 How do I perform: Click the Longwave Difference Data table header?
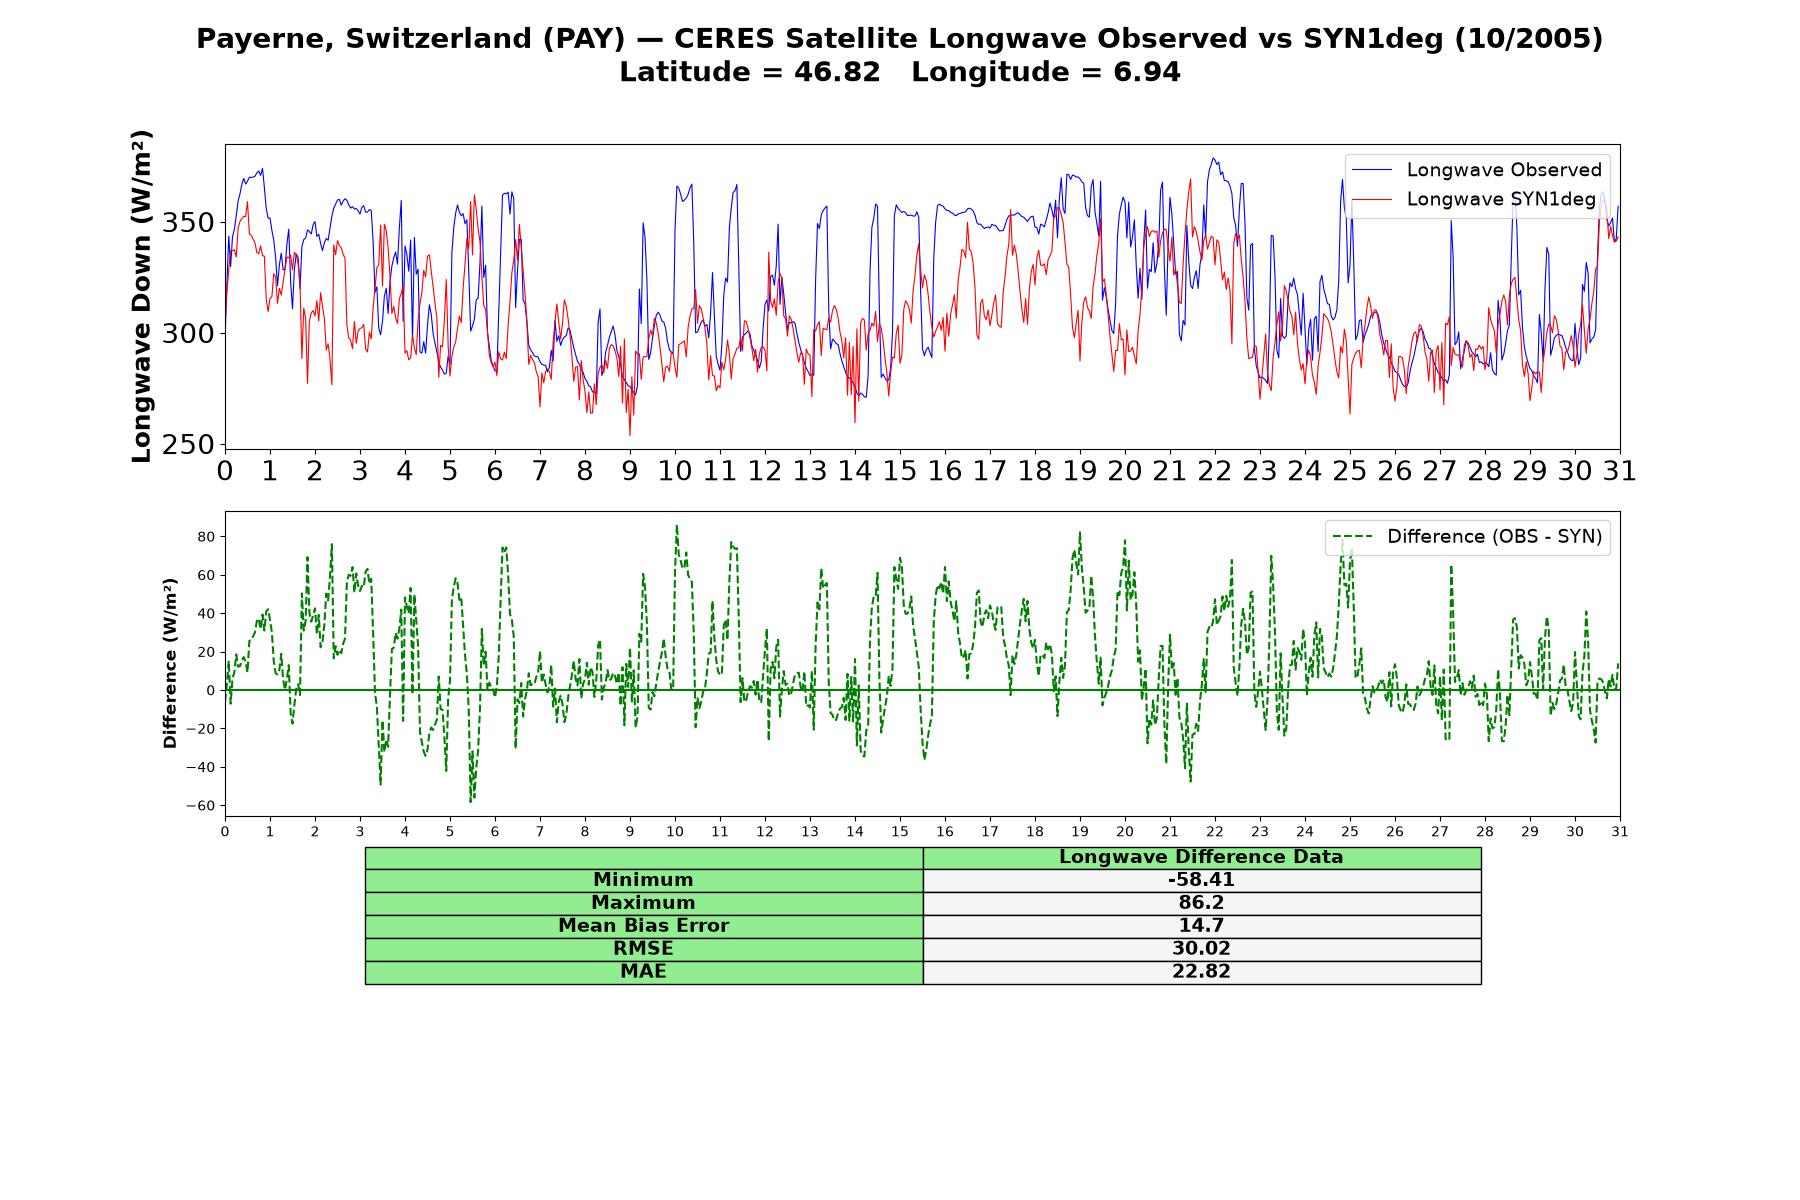[x=1201, y=857]
